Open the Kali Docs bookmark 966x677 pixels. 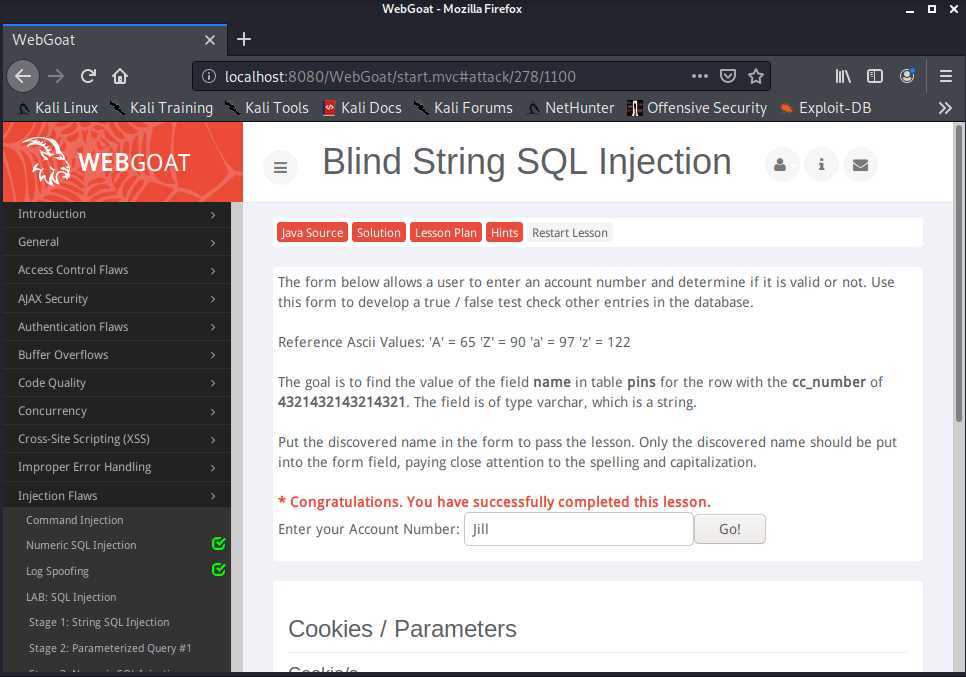point(362,108)
